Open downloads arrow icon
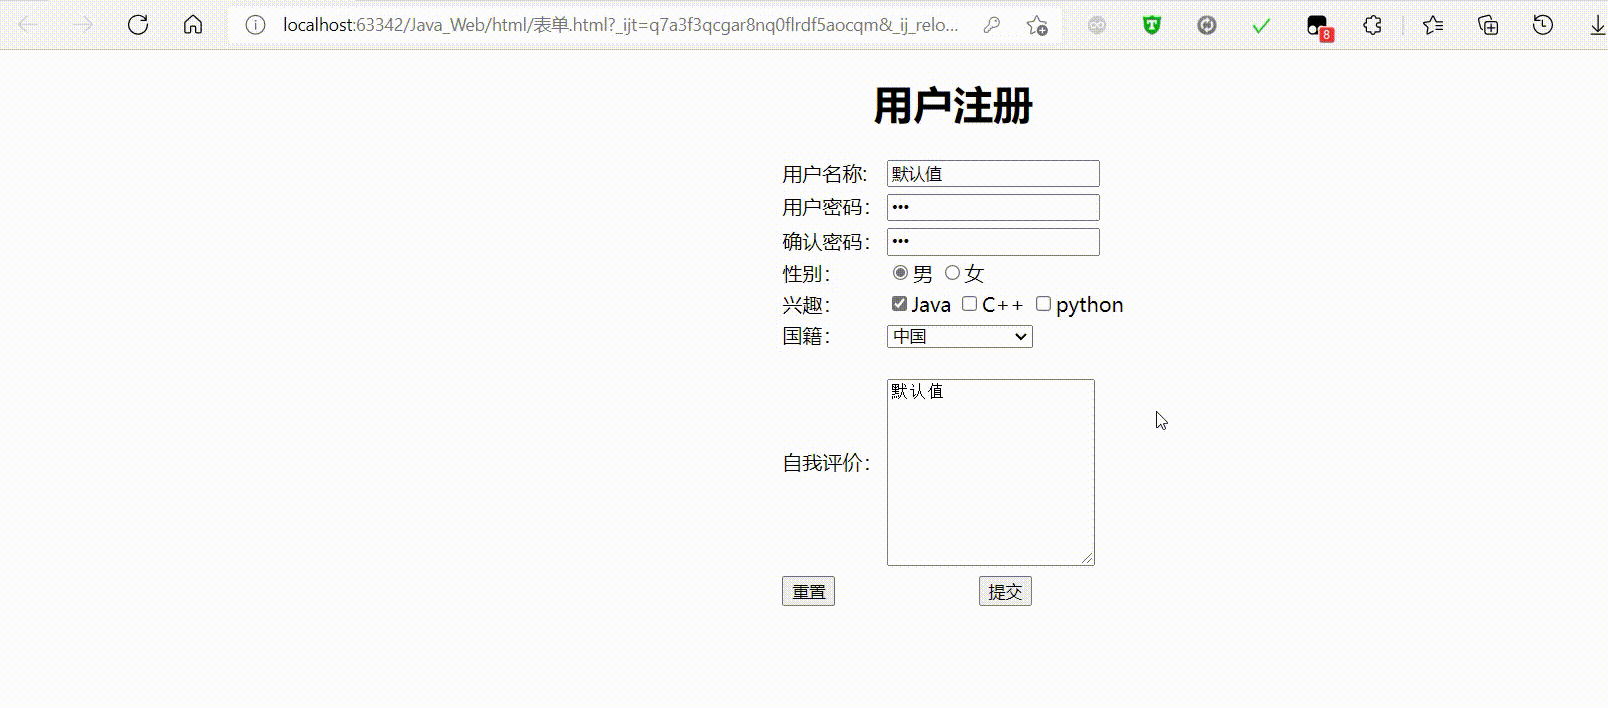The width and height of the screenshot is (1608, 708). (x=1597, y=25)
